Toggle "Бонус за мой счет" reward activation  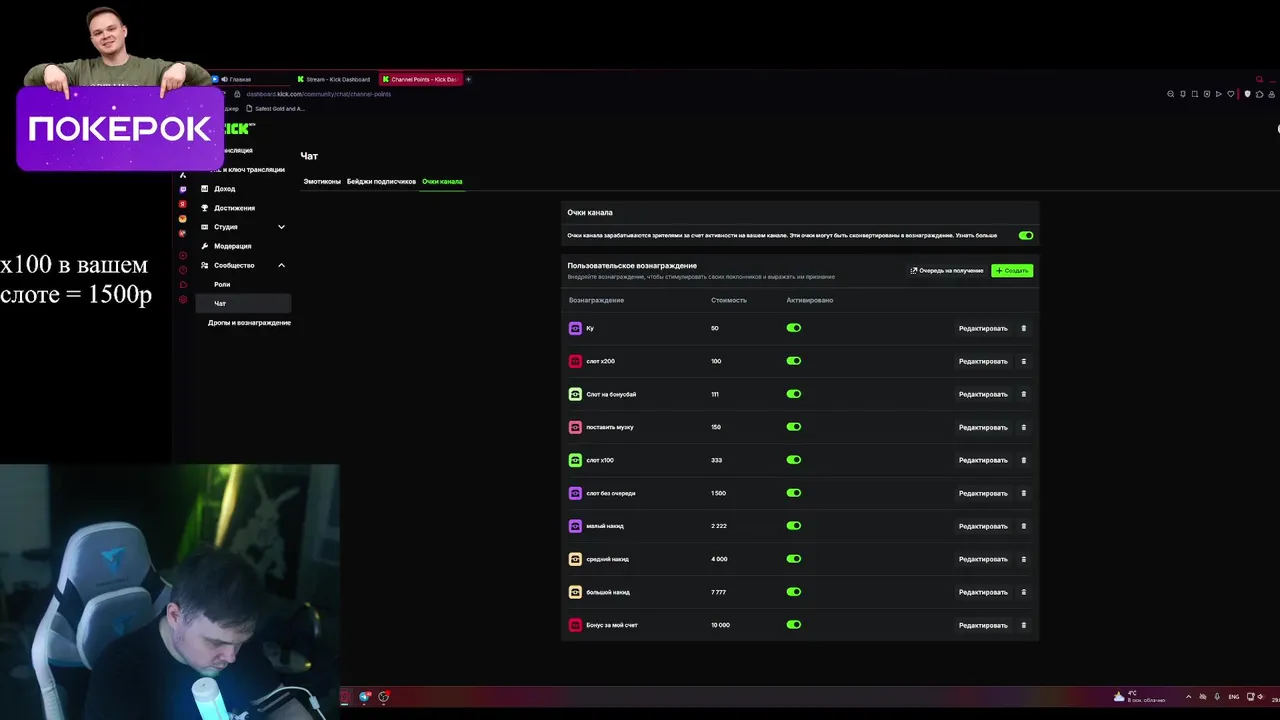click(794, 625)
